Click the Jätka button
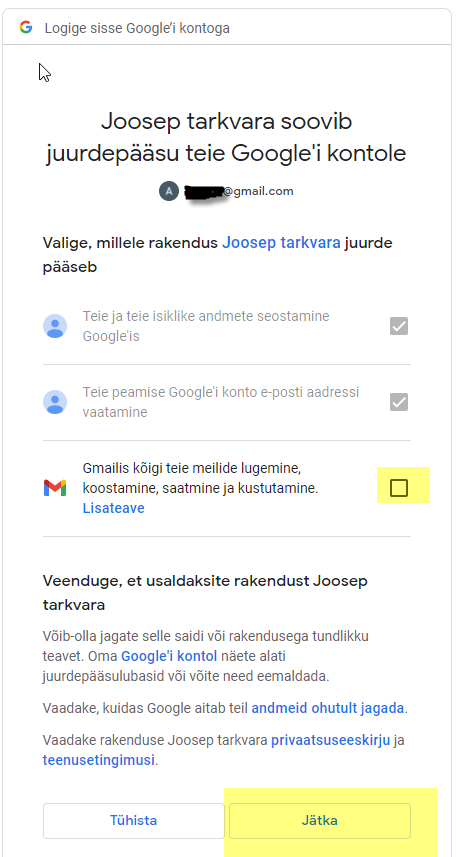This screenshot has height=857, width=471. [320, 820]
